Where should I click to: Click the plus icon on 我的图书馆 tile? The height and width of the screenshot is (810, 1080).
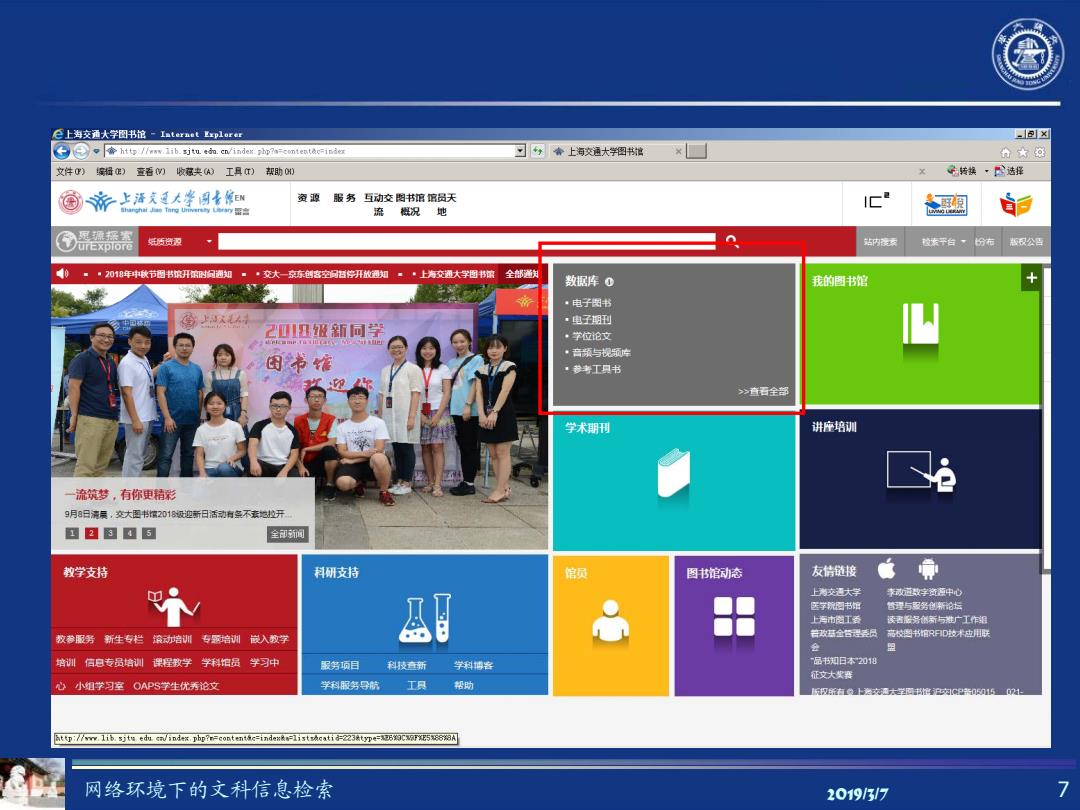[x=1031, y=278]
